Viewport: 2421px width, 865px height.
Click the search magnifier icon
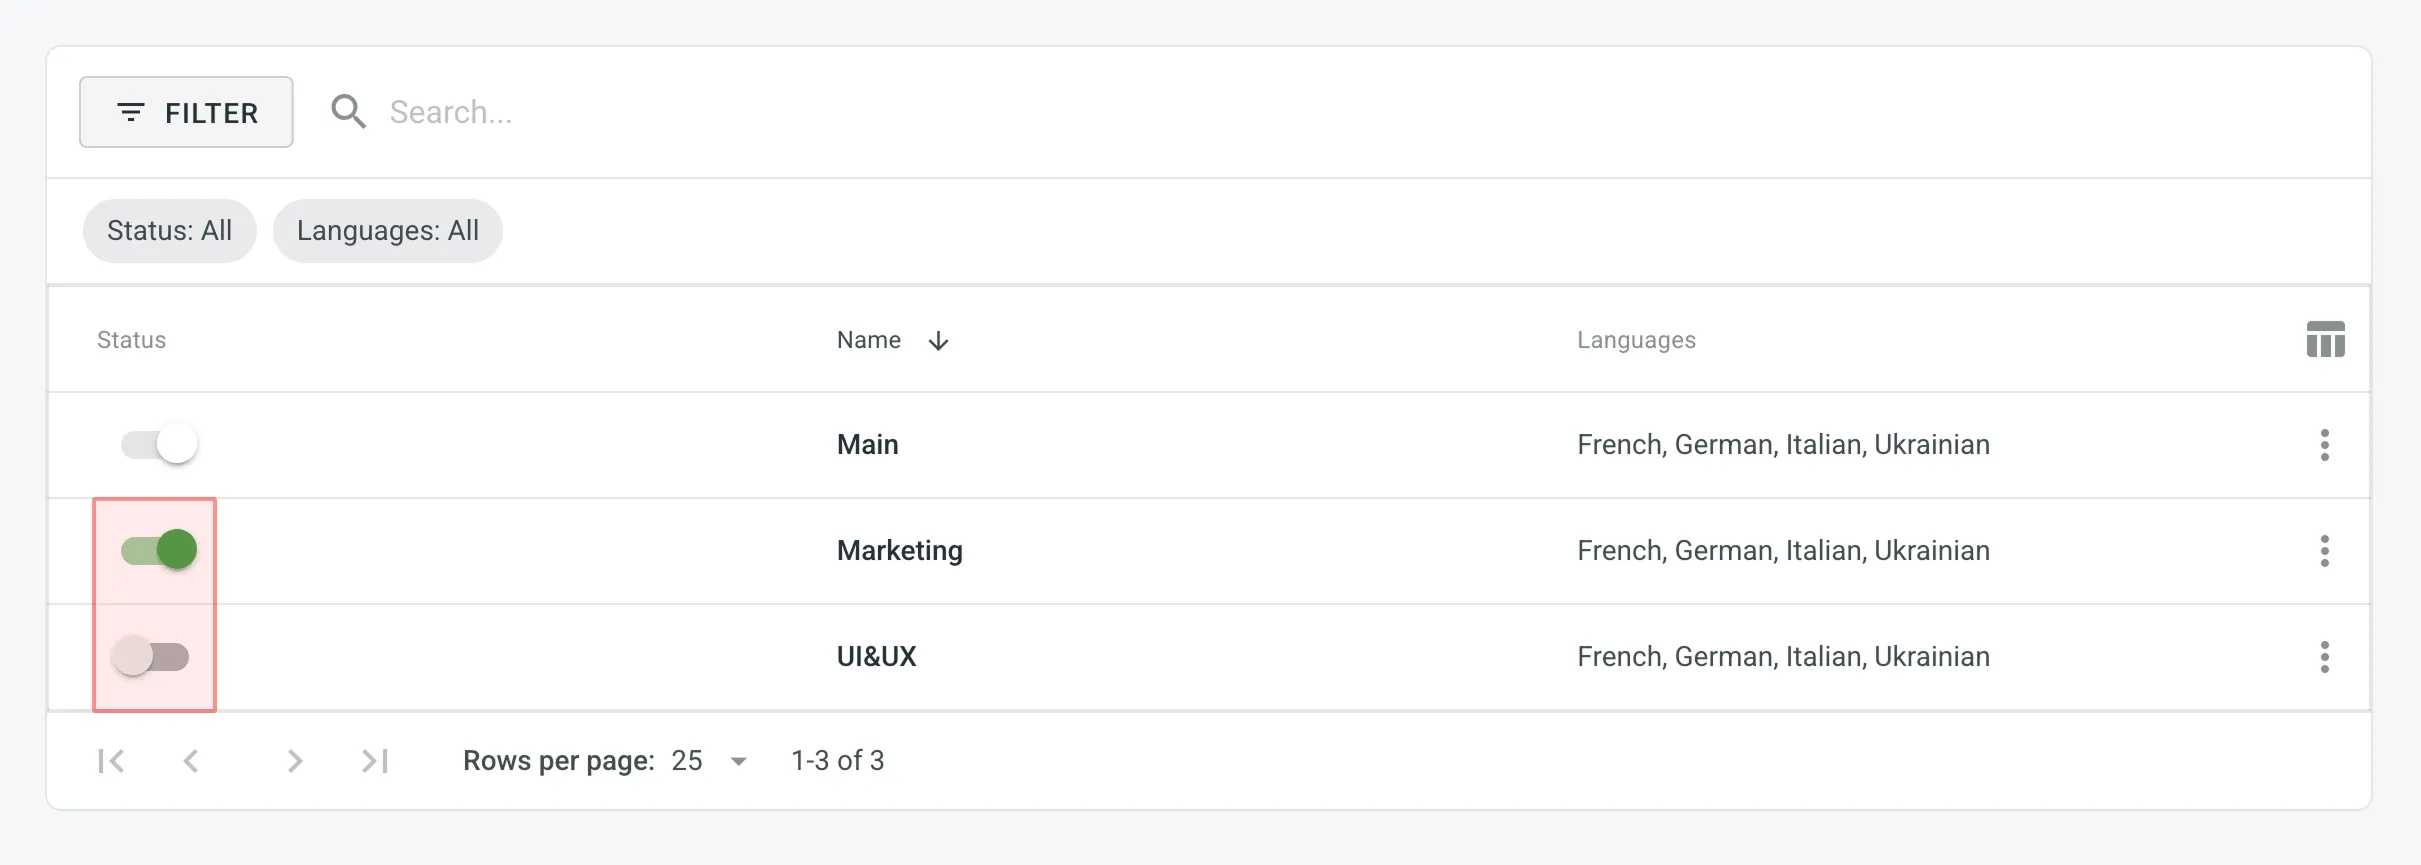click(349, 111)
